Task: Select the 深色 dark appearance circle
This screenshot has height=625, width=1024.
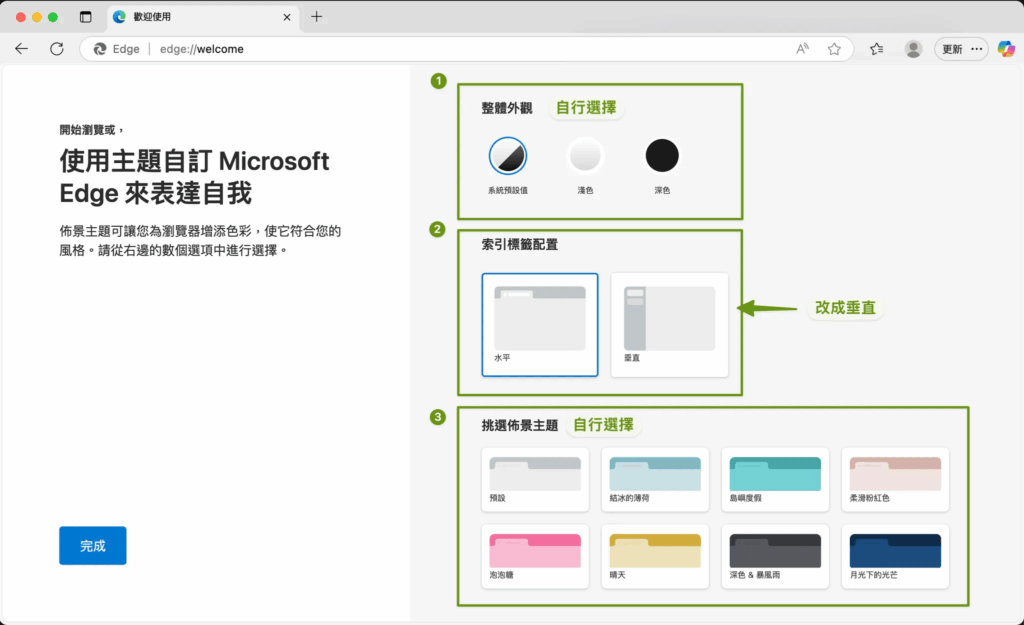Action: click(662, 155)
